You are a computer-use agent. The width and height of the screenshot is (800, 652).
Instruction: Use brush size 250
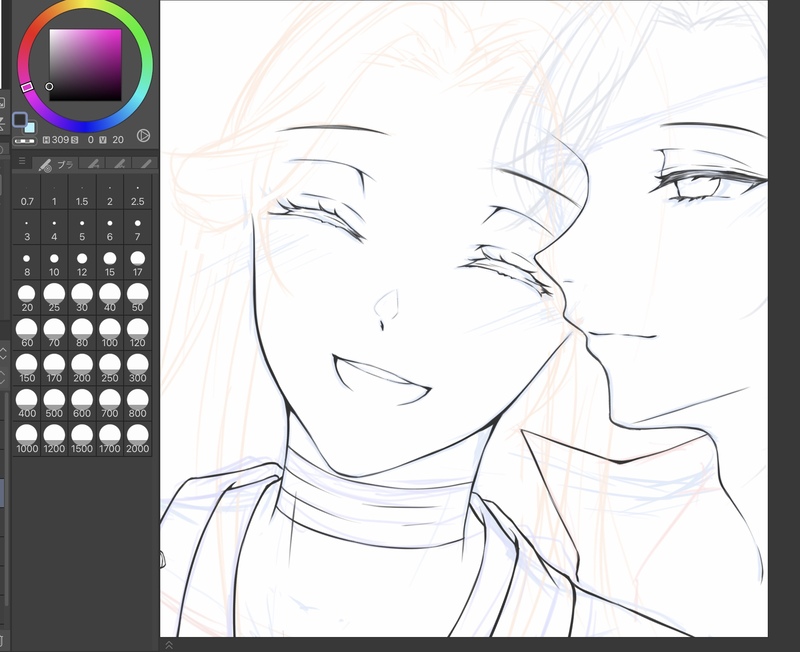pos(110,368)
